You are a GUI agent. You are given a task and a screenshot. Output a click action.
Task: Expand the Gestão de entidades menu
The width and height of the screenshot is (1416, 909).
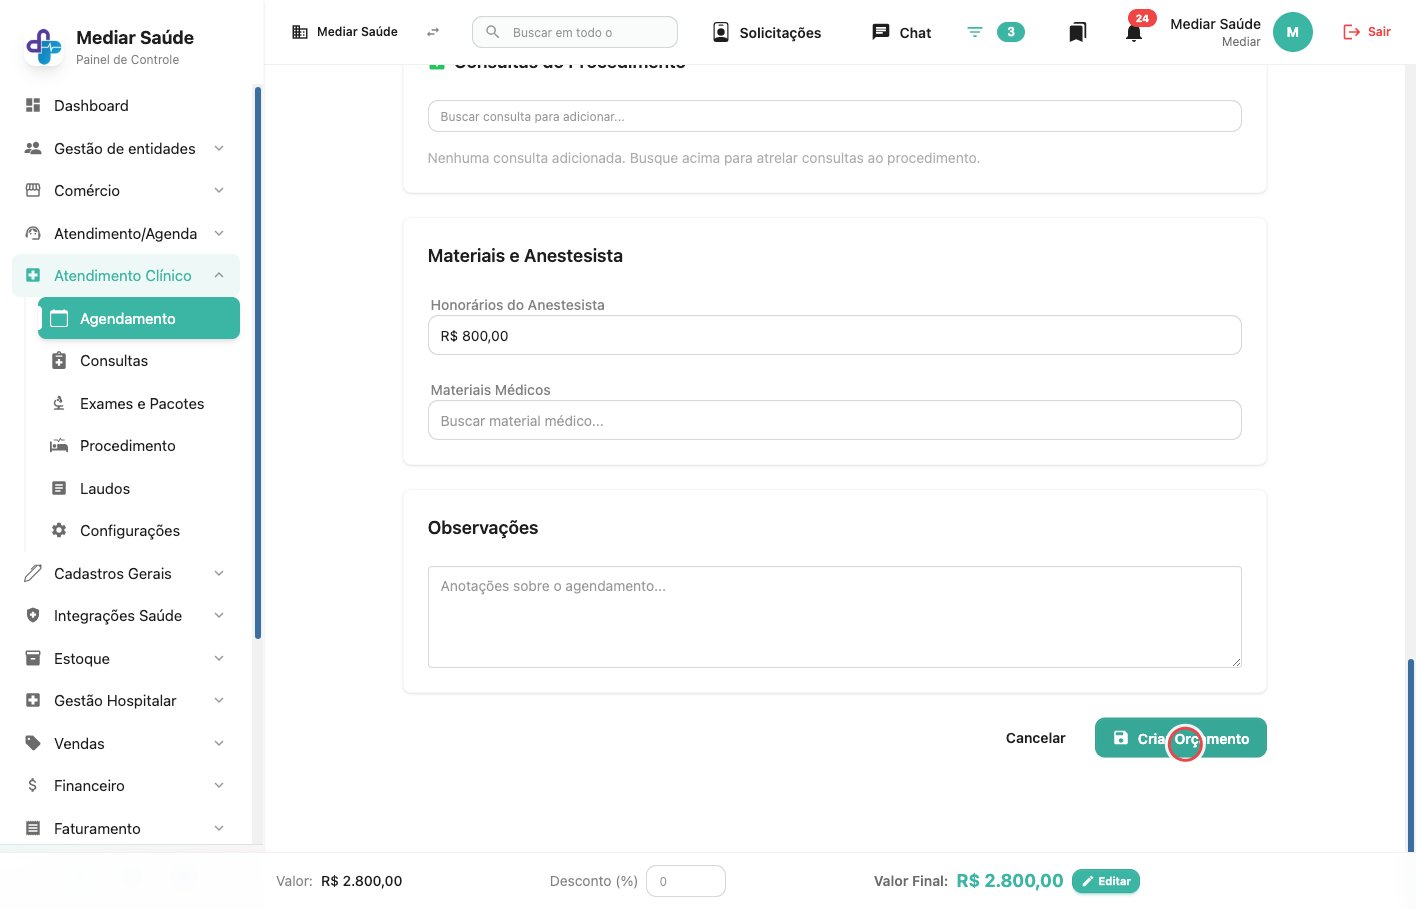tap(126, 148)
